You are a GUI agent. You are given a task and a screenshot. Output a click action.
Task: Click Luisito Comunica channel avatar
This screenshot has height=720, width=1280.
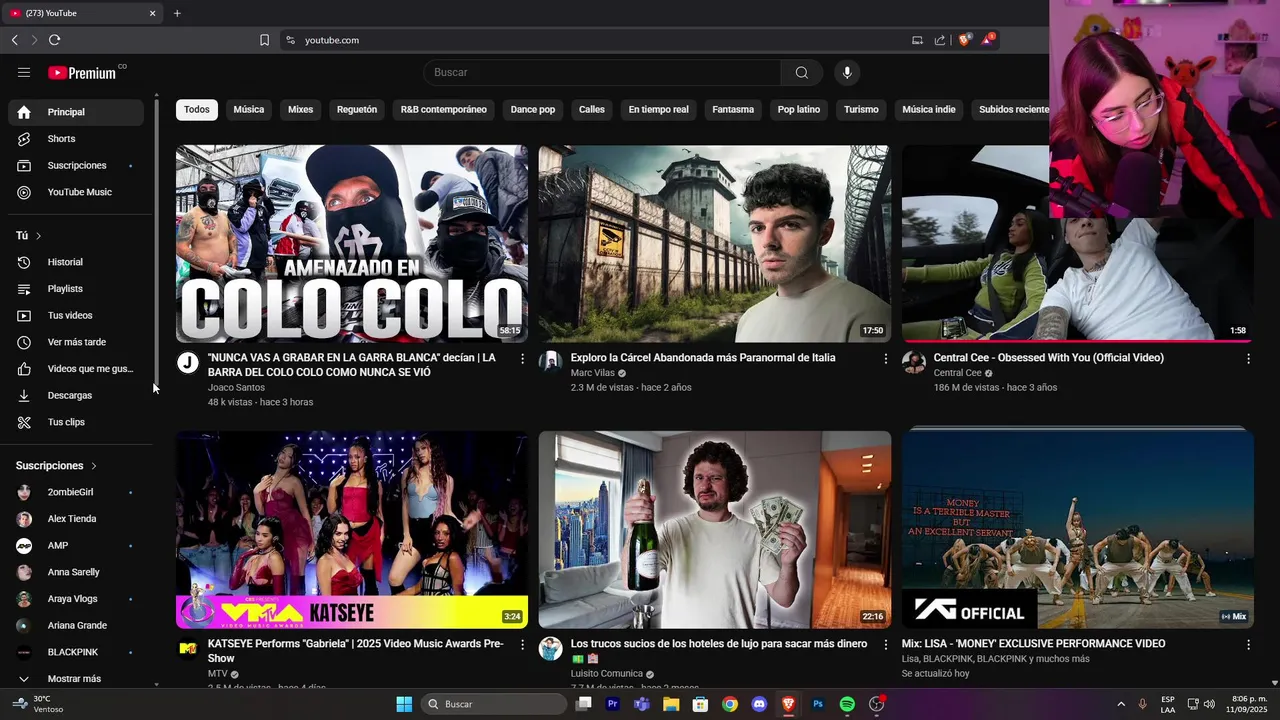point(550,648)
